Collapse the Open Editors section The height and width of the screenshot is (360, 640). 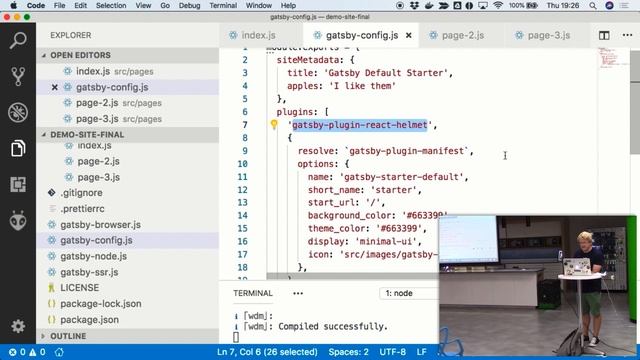tap(127, 55)
